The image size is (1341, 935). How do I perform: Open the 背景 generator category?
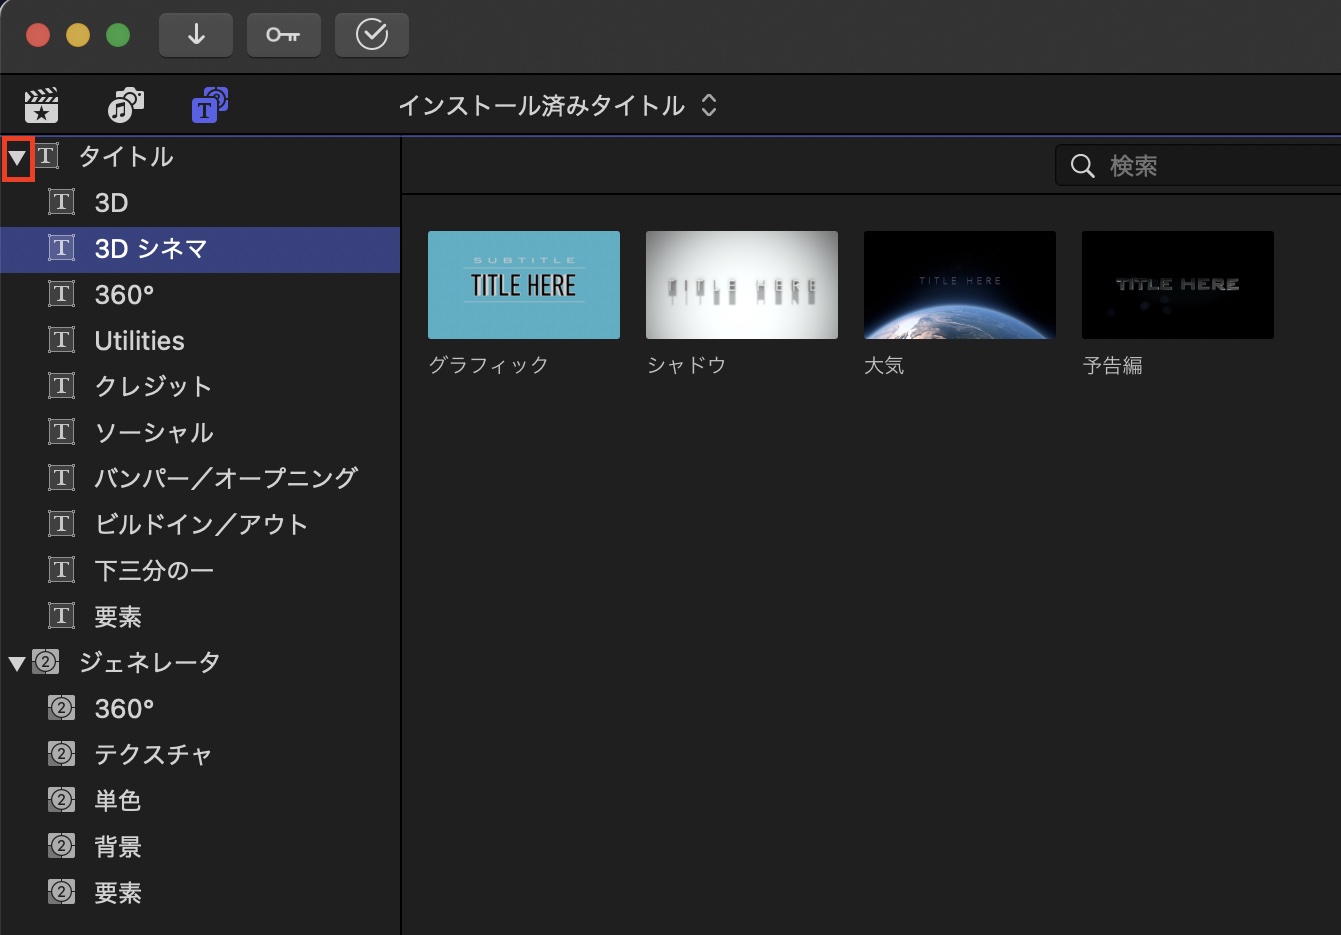click(x=118, y=847)
